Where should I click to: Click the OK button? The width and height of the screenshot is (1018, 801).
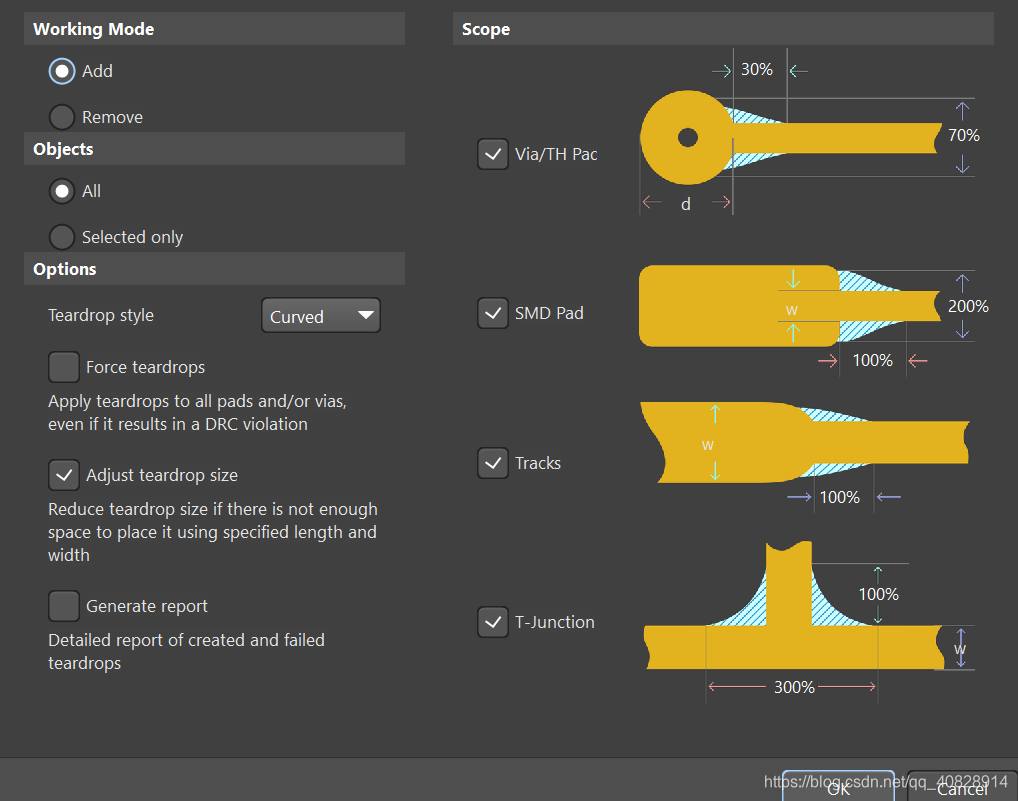tap(838, 786)
